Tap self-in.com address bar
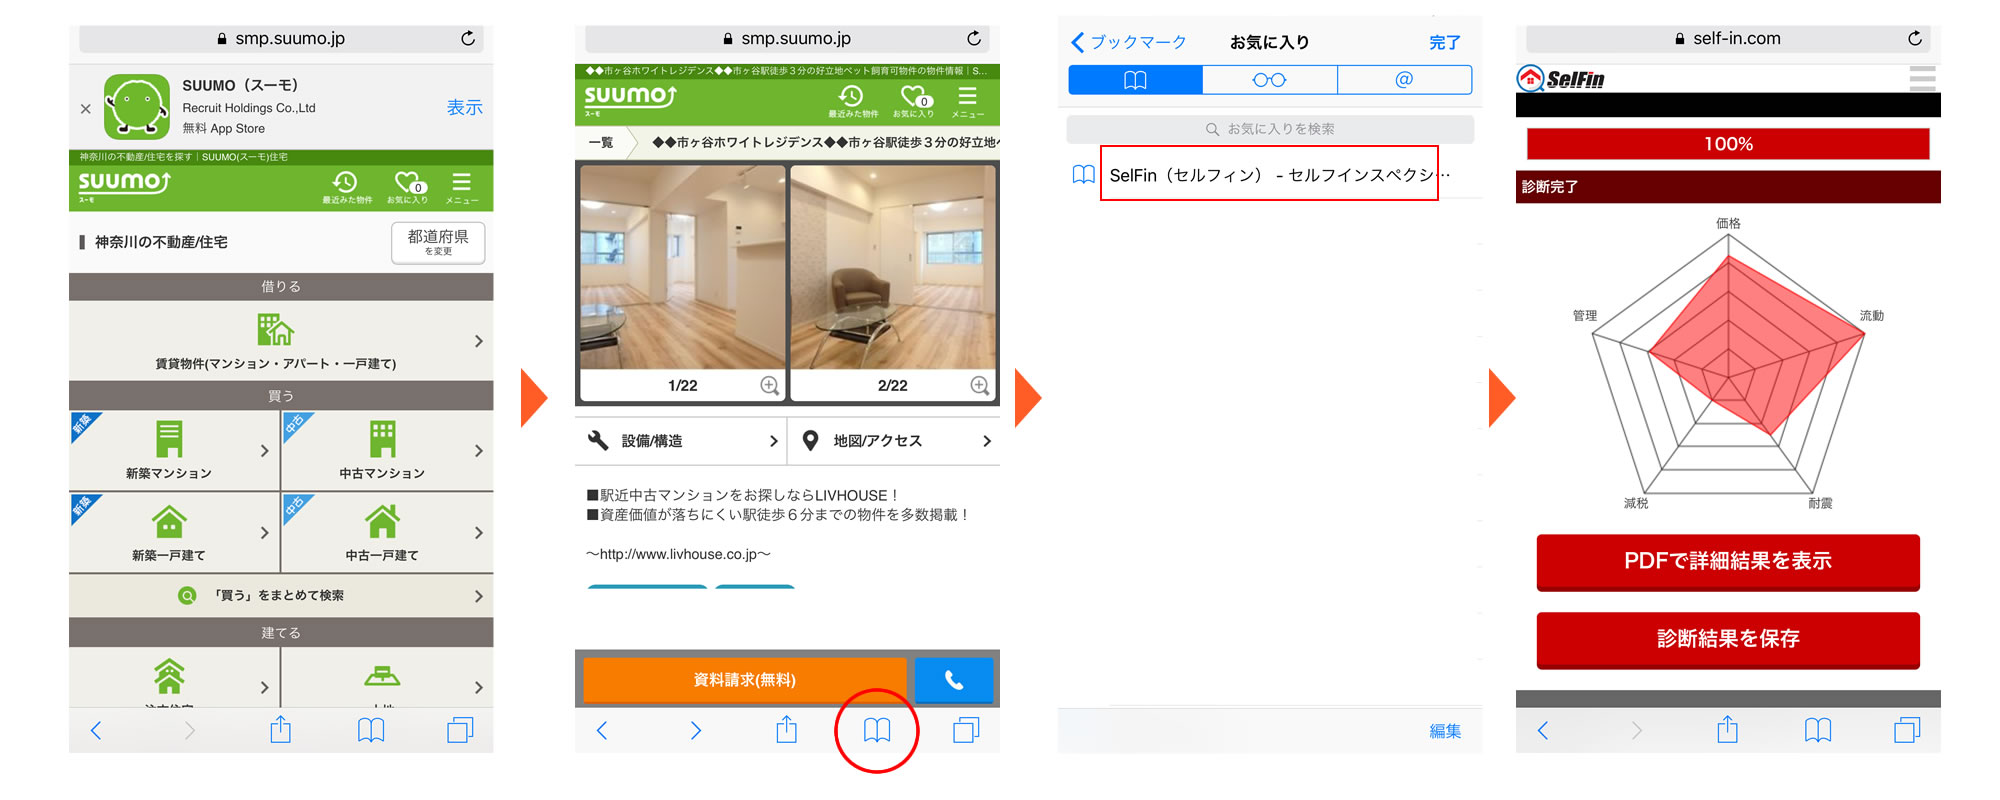The image size is (2000, 800). coord(1728,38)
